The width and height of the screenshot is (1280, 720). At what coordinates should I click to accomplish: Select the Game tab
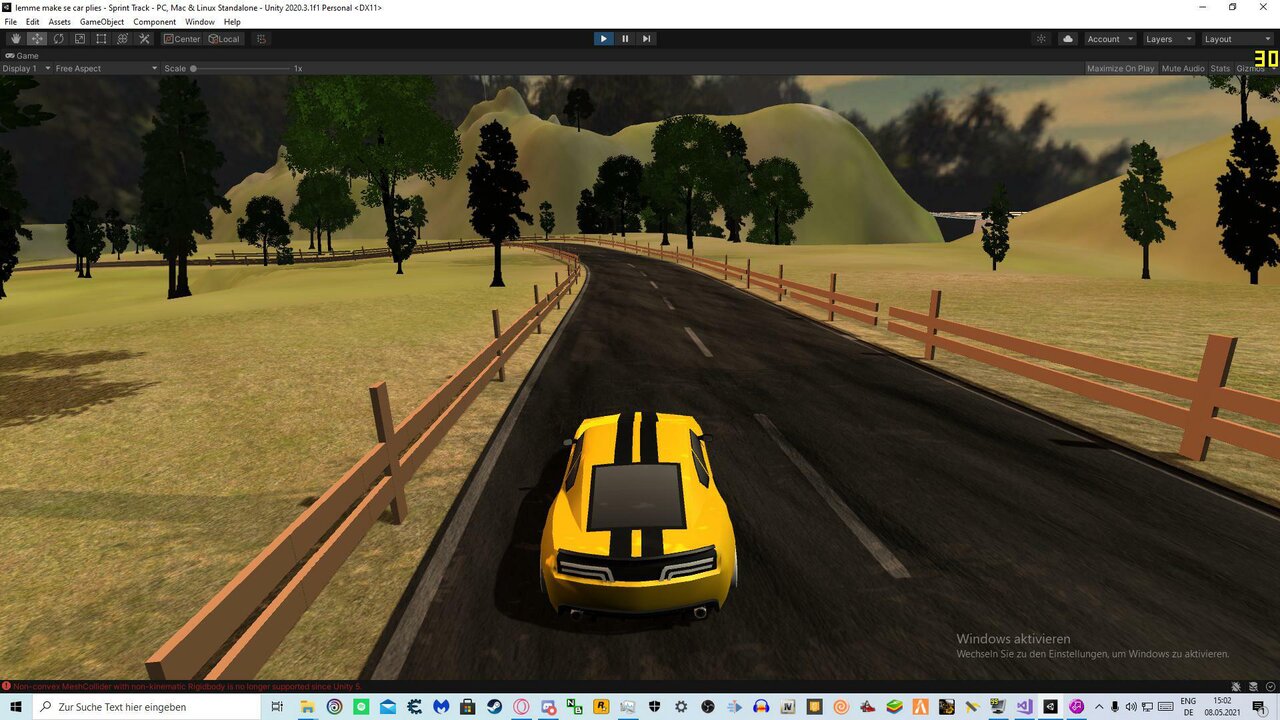click(x=23, y=56)
